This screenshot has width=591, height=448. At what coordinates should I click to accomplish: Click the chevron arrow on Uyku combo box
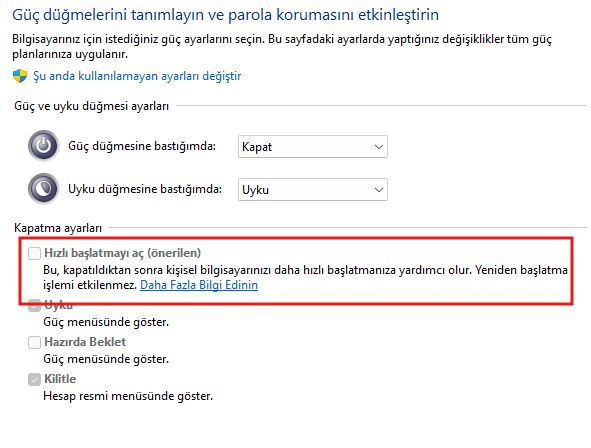tap(379, 190)
